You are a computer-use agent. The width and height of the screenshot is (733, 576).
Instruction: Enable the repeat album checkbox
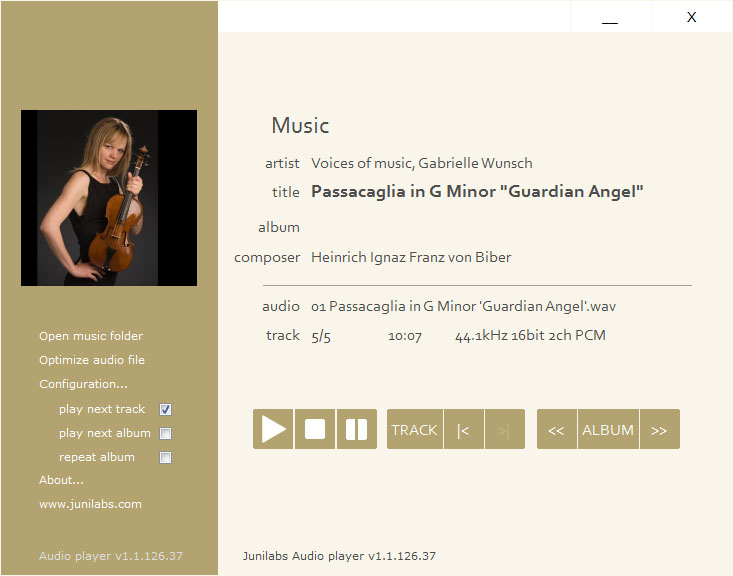coord(165,457)
